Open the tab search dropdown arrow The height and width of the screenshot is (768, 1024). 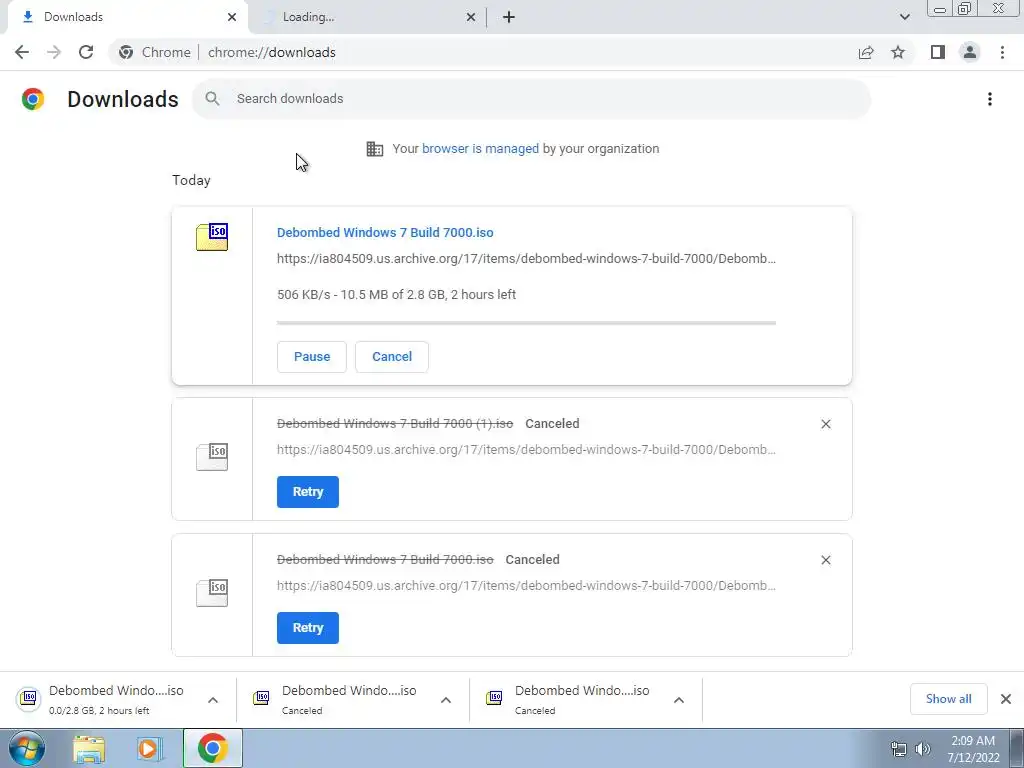point(904,17)
